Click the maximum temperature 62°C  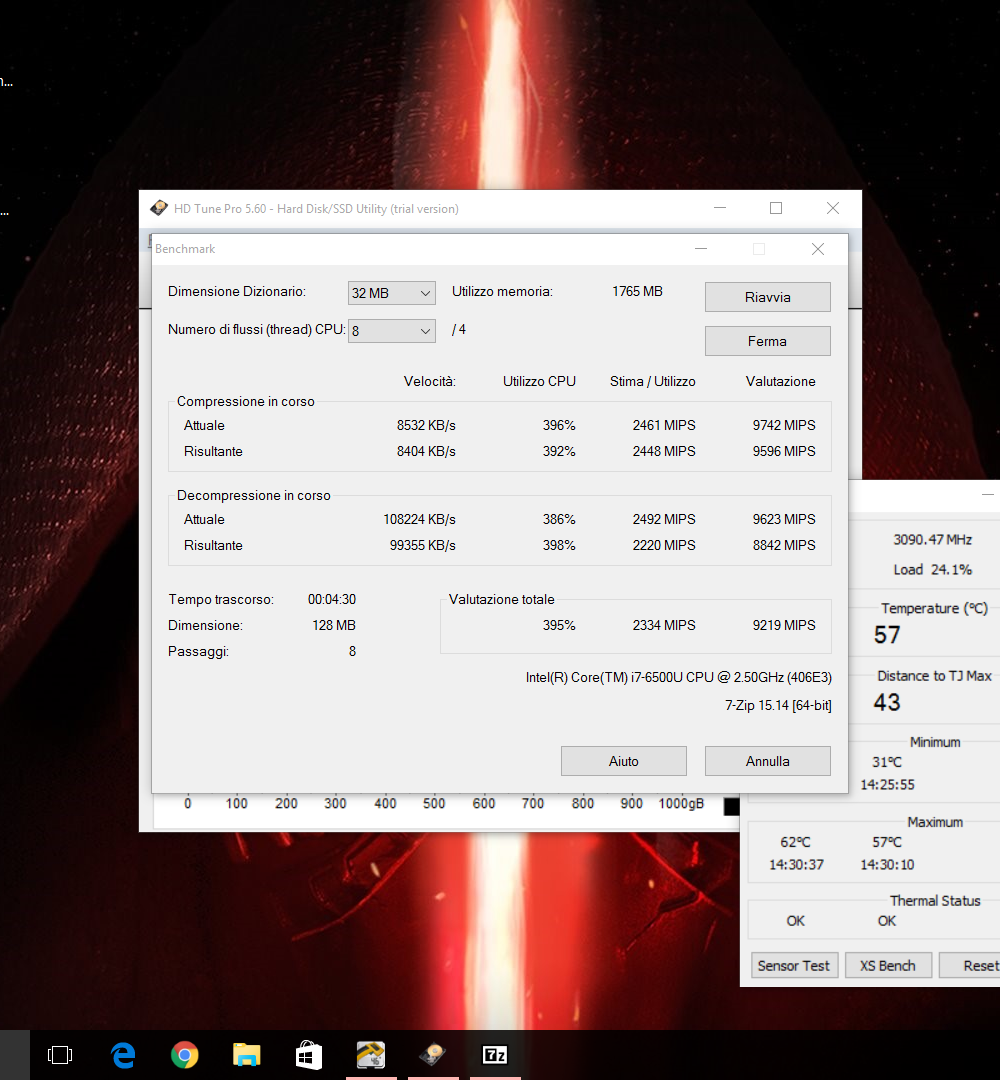795,842
